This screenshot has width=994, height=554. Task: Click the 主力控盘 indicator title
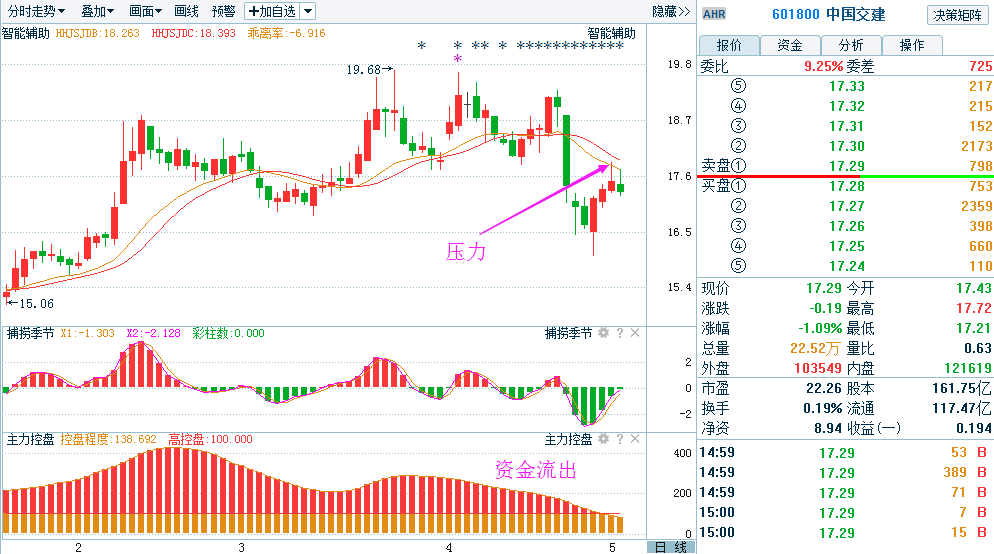pos(30,439)
